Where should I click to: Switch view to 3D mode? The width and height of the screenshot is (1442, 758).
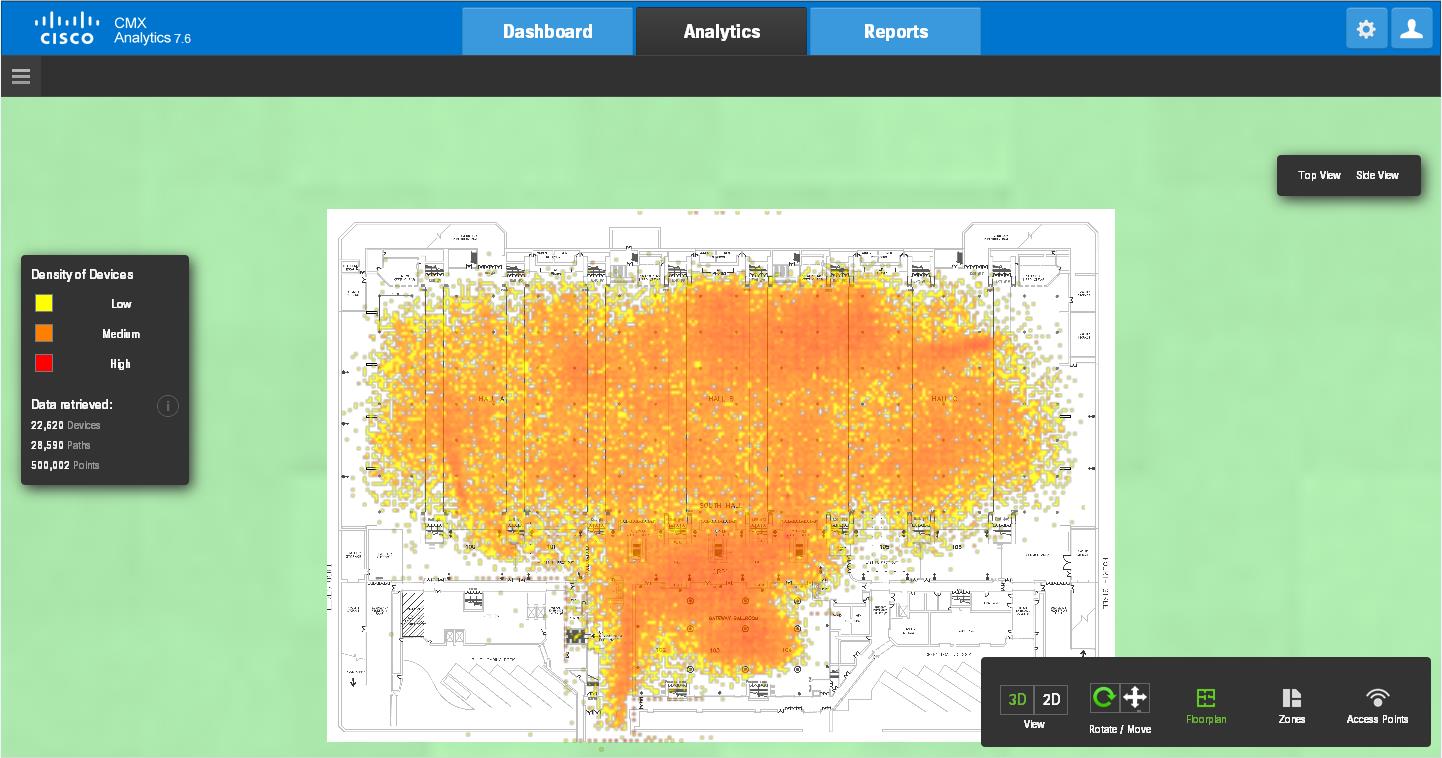tap(1017, 700)
